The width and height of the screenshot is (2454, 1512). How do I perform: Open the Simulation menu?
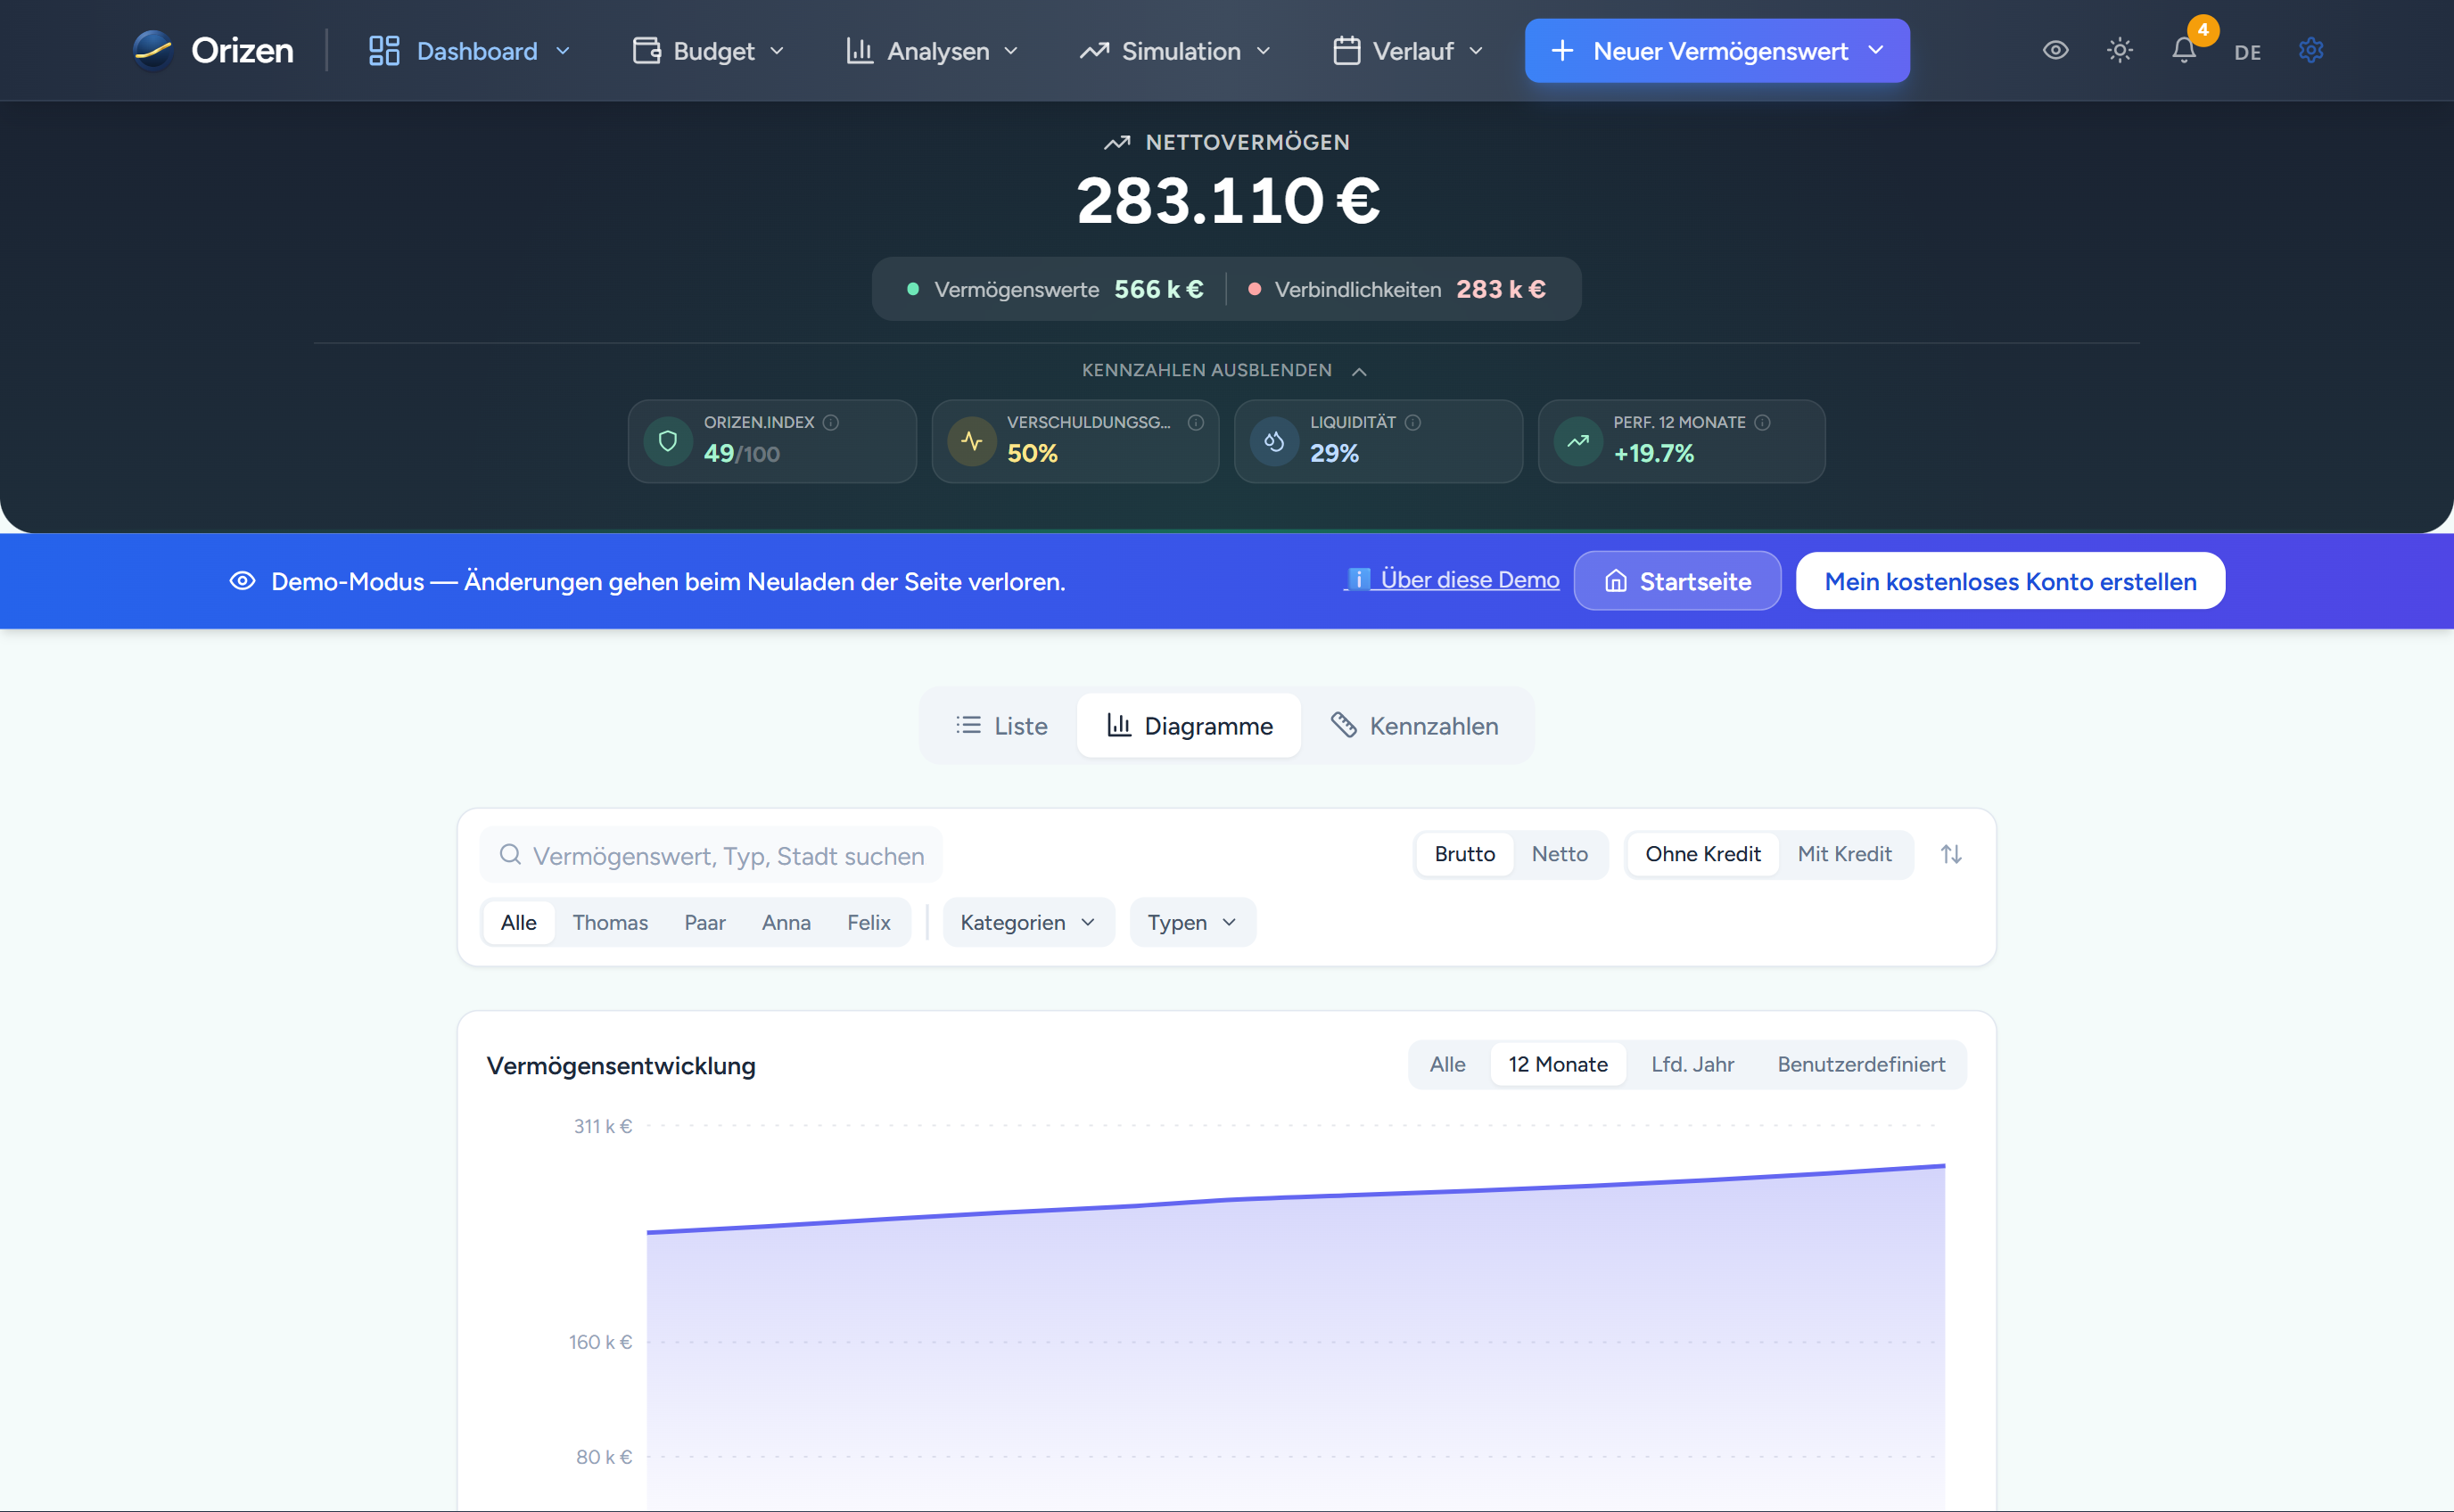(1176, 51)
